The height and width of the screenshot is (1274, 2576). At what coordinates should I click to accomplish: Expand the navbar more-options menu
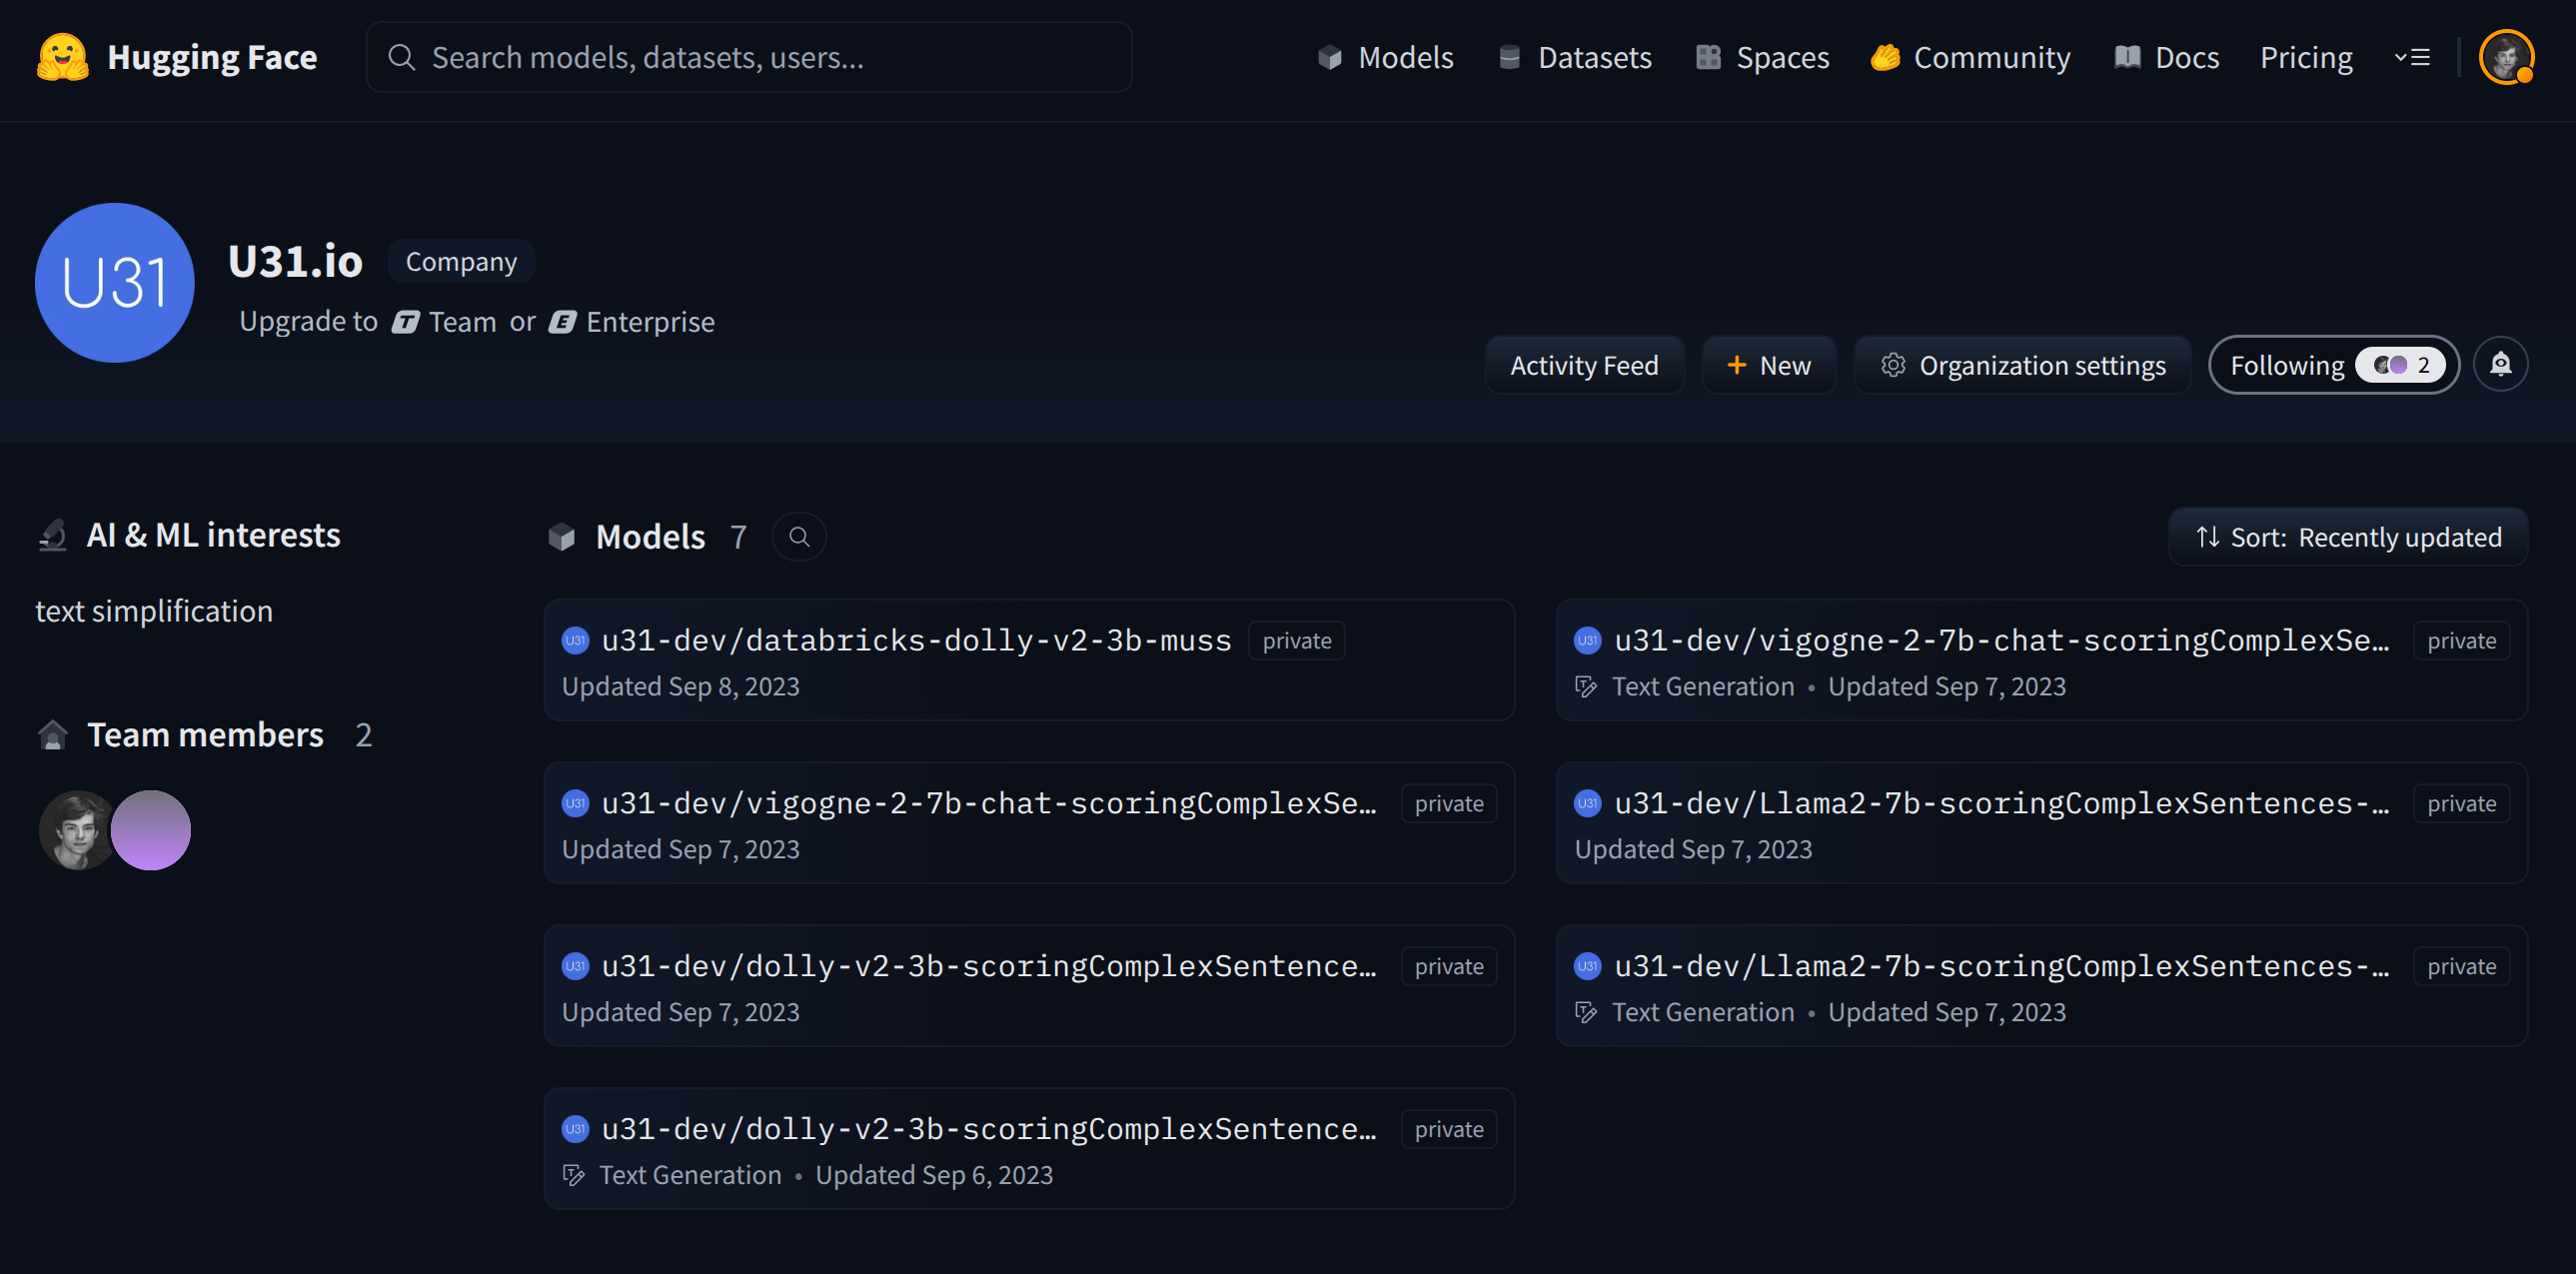(x=2411, y=58)
